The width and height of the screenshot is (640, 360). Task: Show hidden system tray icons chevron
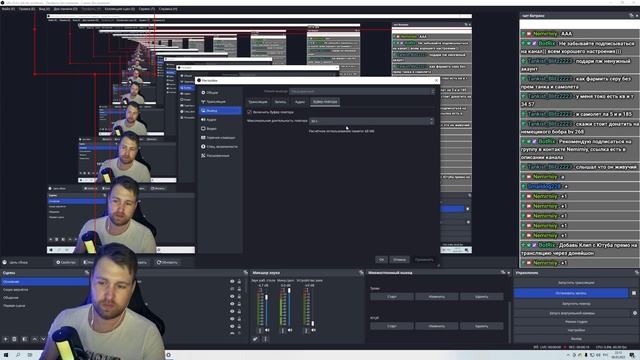pyautogui.click(x=568, y=356)
